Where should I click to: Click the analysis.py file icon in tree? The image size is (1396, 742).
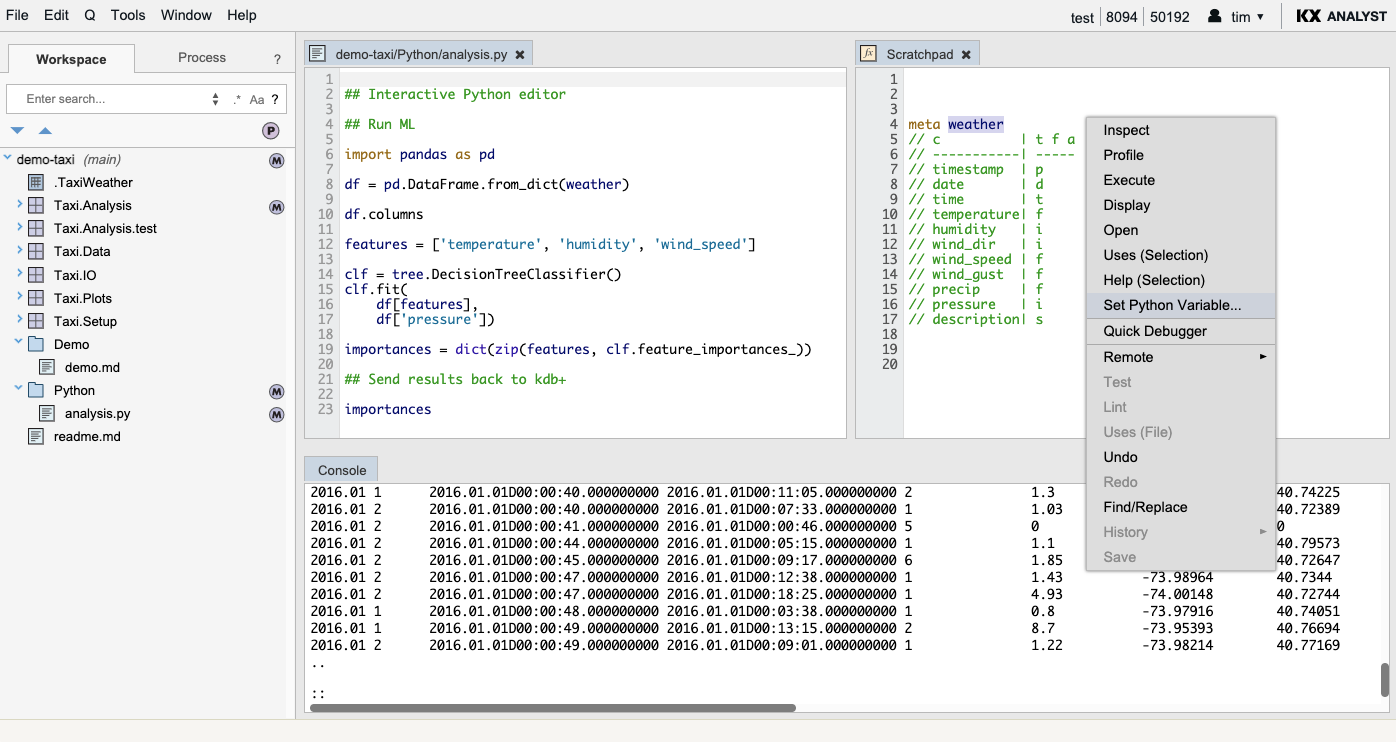click(x=47, y=414)
